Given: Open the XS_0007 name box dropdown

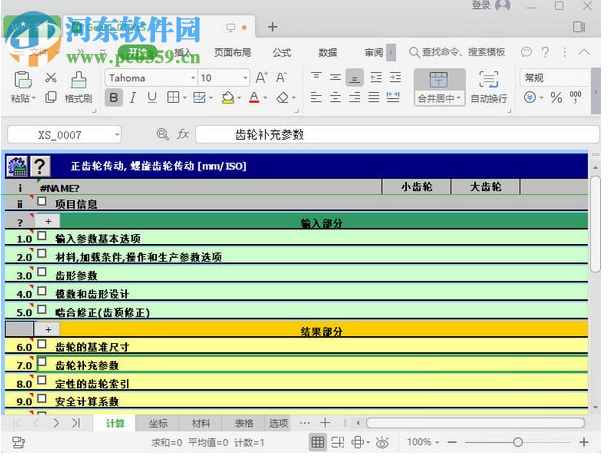Looking at the screenshot, I should pyautogui.click(x=117, y=135).
